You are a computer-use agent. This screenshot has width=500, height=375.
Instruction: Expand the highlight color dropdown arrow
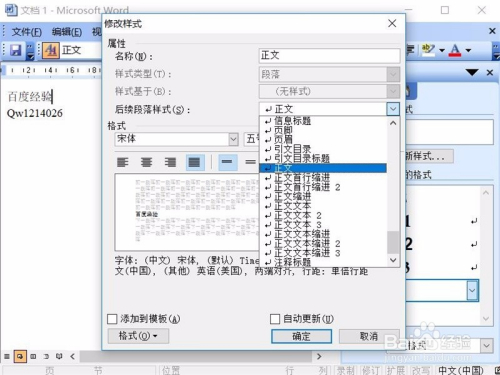[x=442, y=50]
